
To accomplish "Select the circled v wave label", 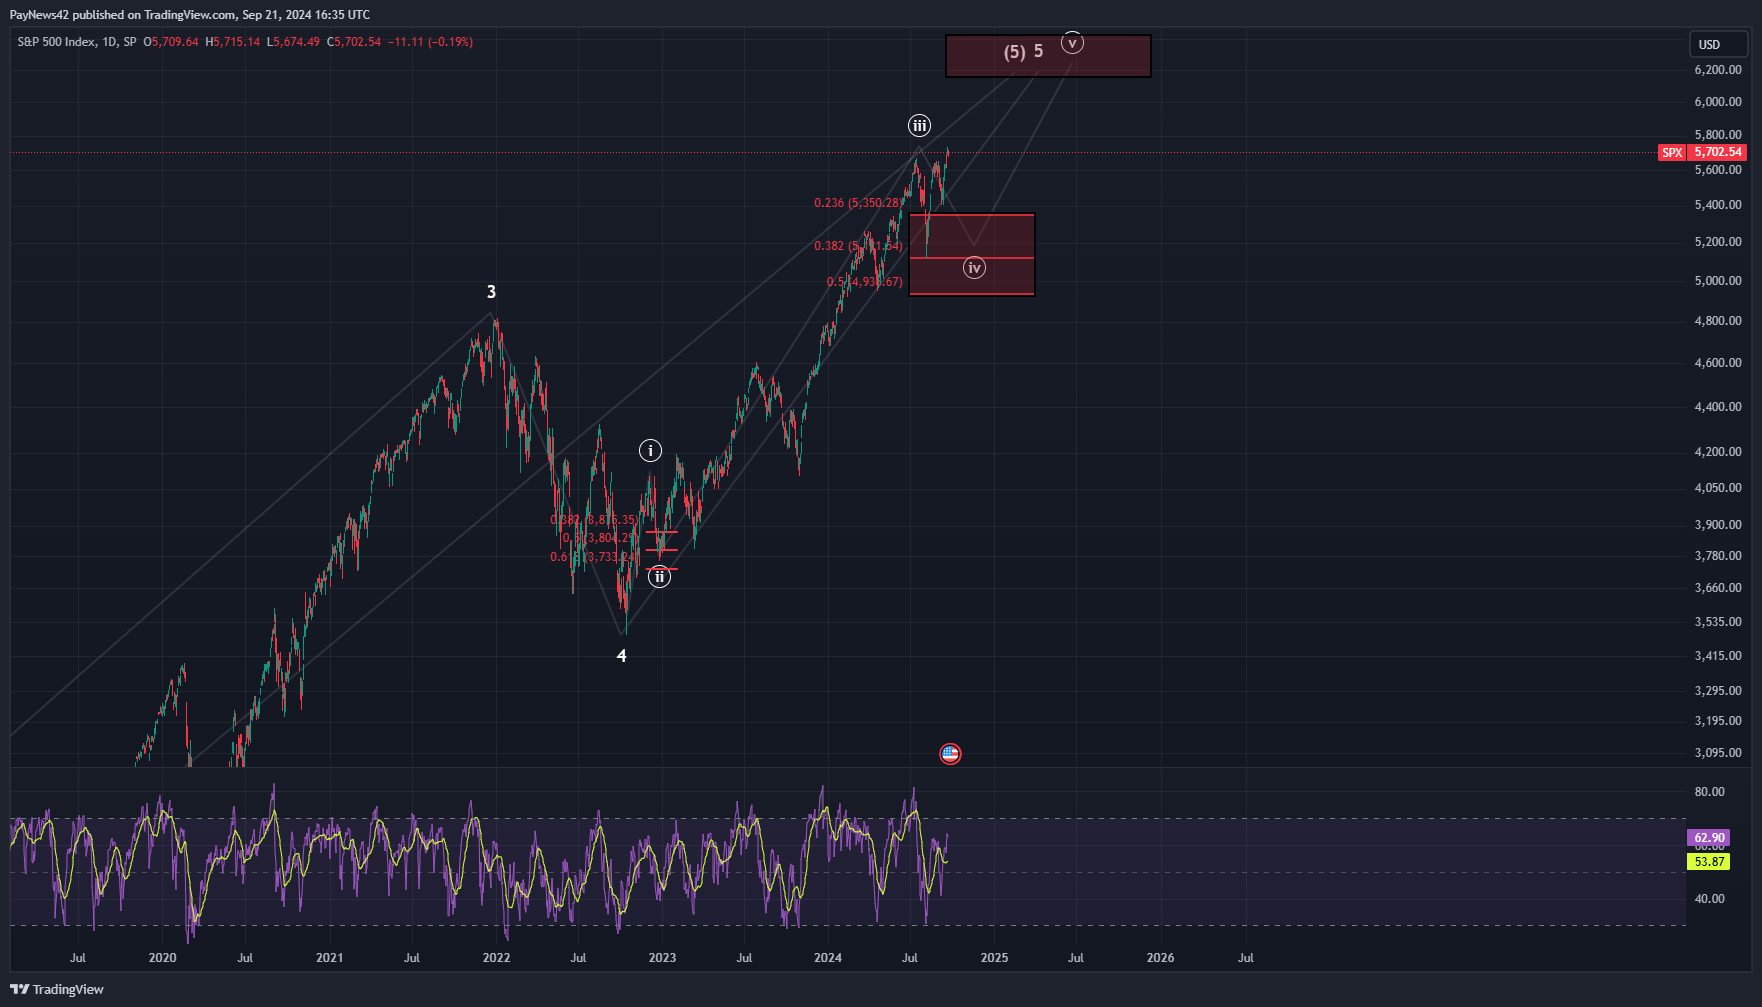I will coord(1072,43).
